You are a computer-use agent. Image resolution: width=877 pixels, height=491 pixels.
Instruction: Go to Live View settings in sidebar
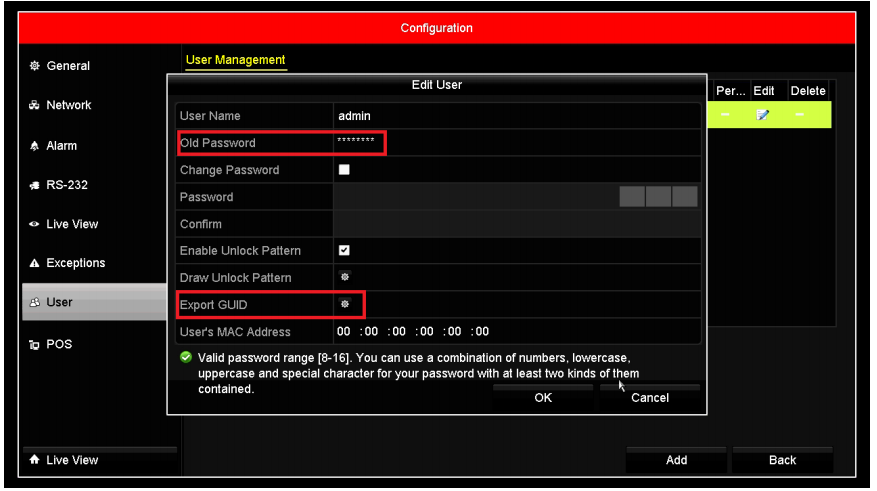(72, 224)
